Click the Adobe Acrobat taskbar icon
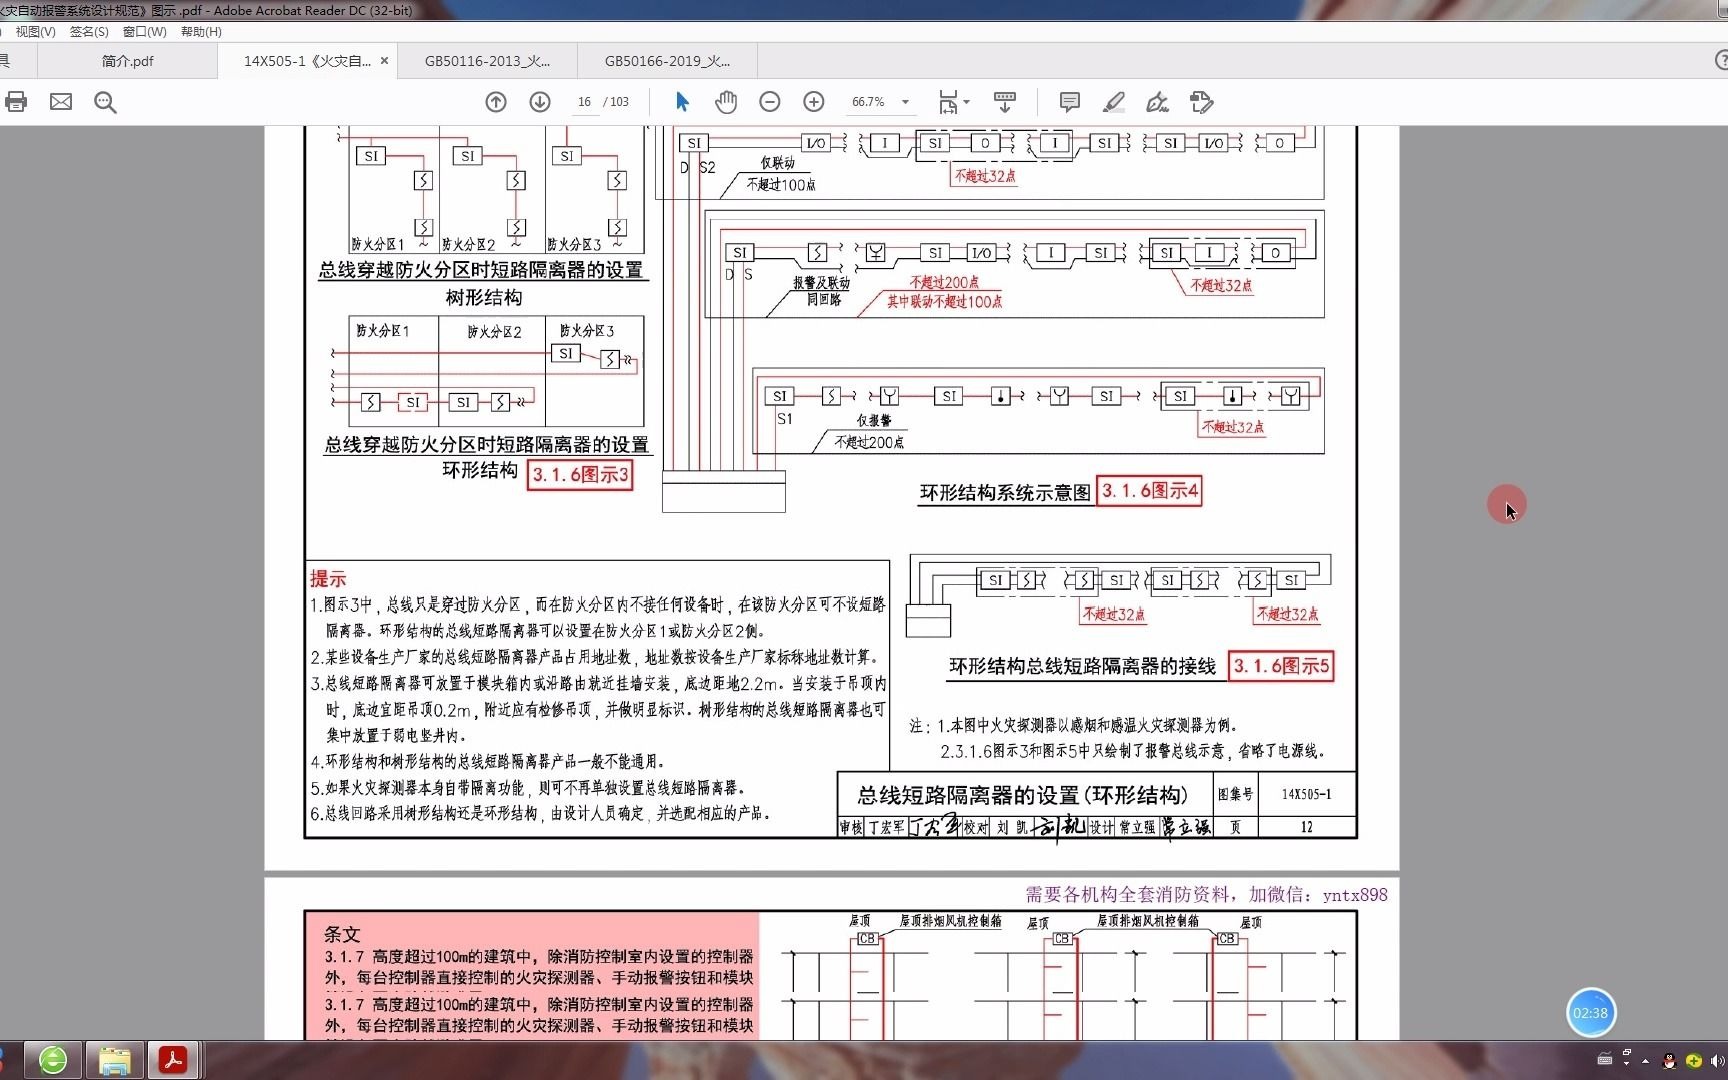 (174, 1060)
